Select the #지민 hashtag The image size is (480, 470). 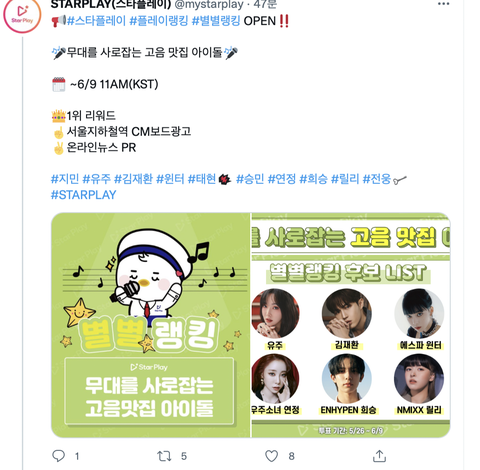(65, 179)
